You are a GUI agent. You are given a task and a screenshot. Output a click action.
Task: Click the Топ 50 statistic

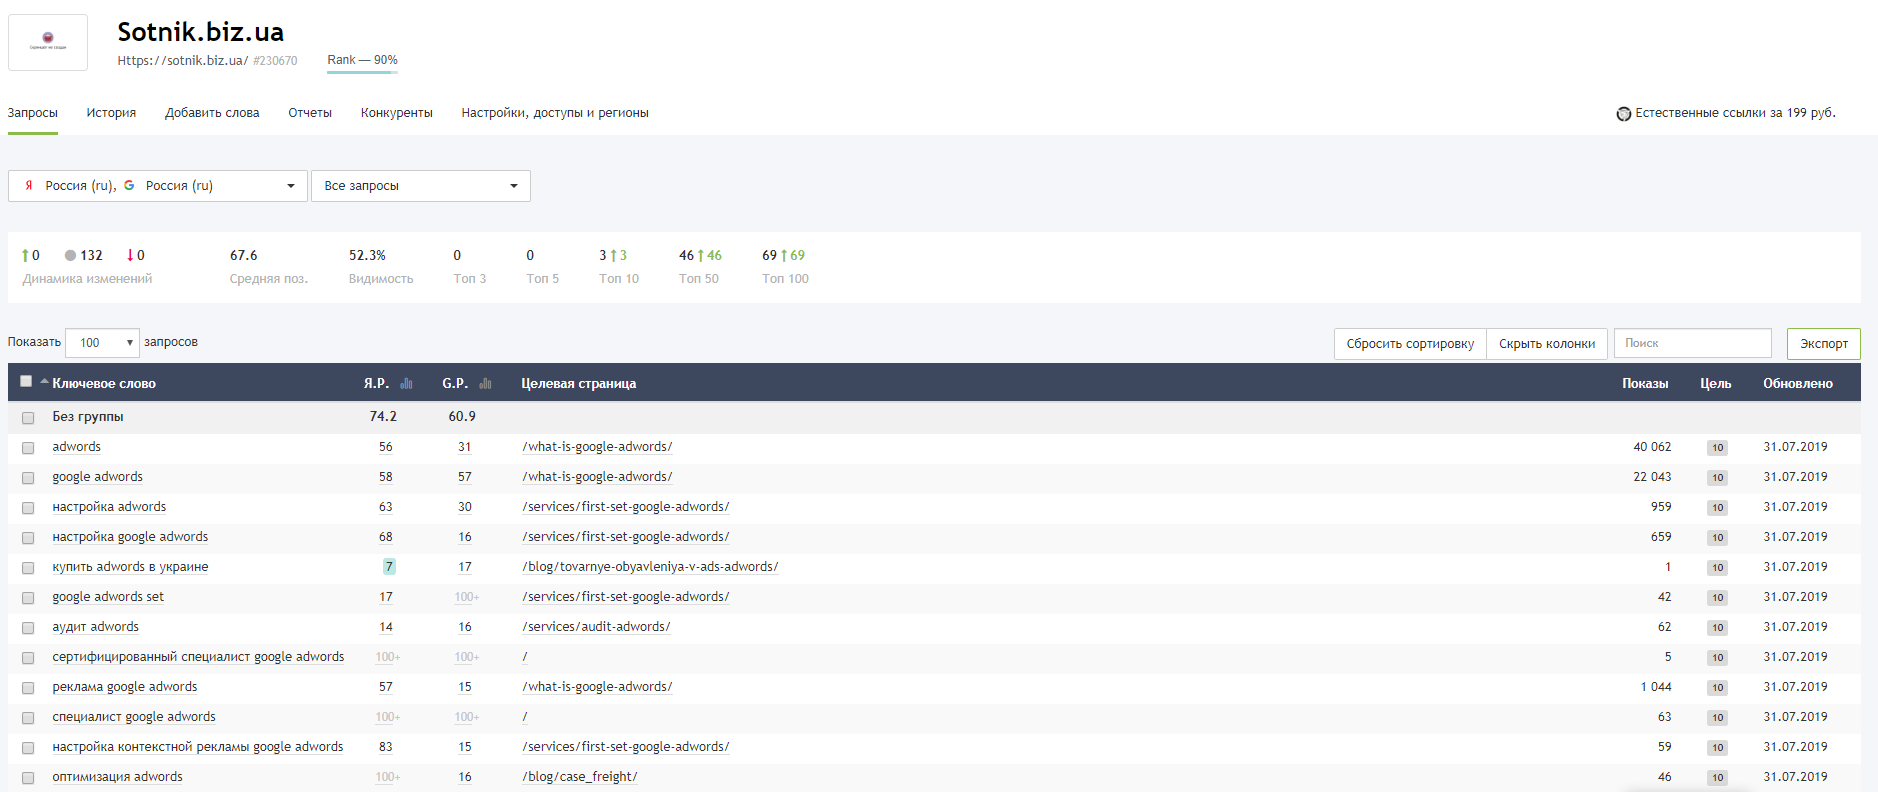pyautogui.click(x=700, y=267)
